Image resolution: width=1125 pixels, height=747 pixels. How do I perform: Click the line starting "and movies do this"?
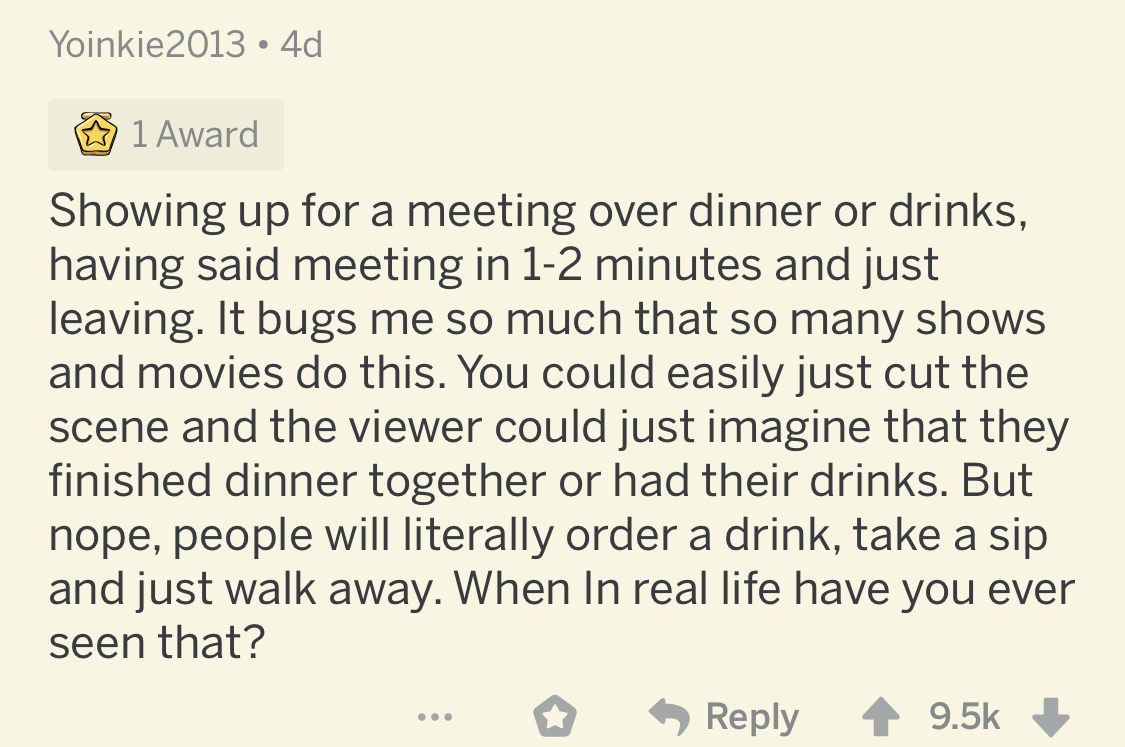(x=539, y=373)
